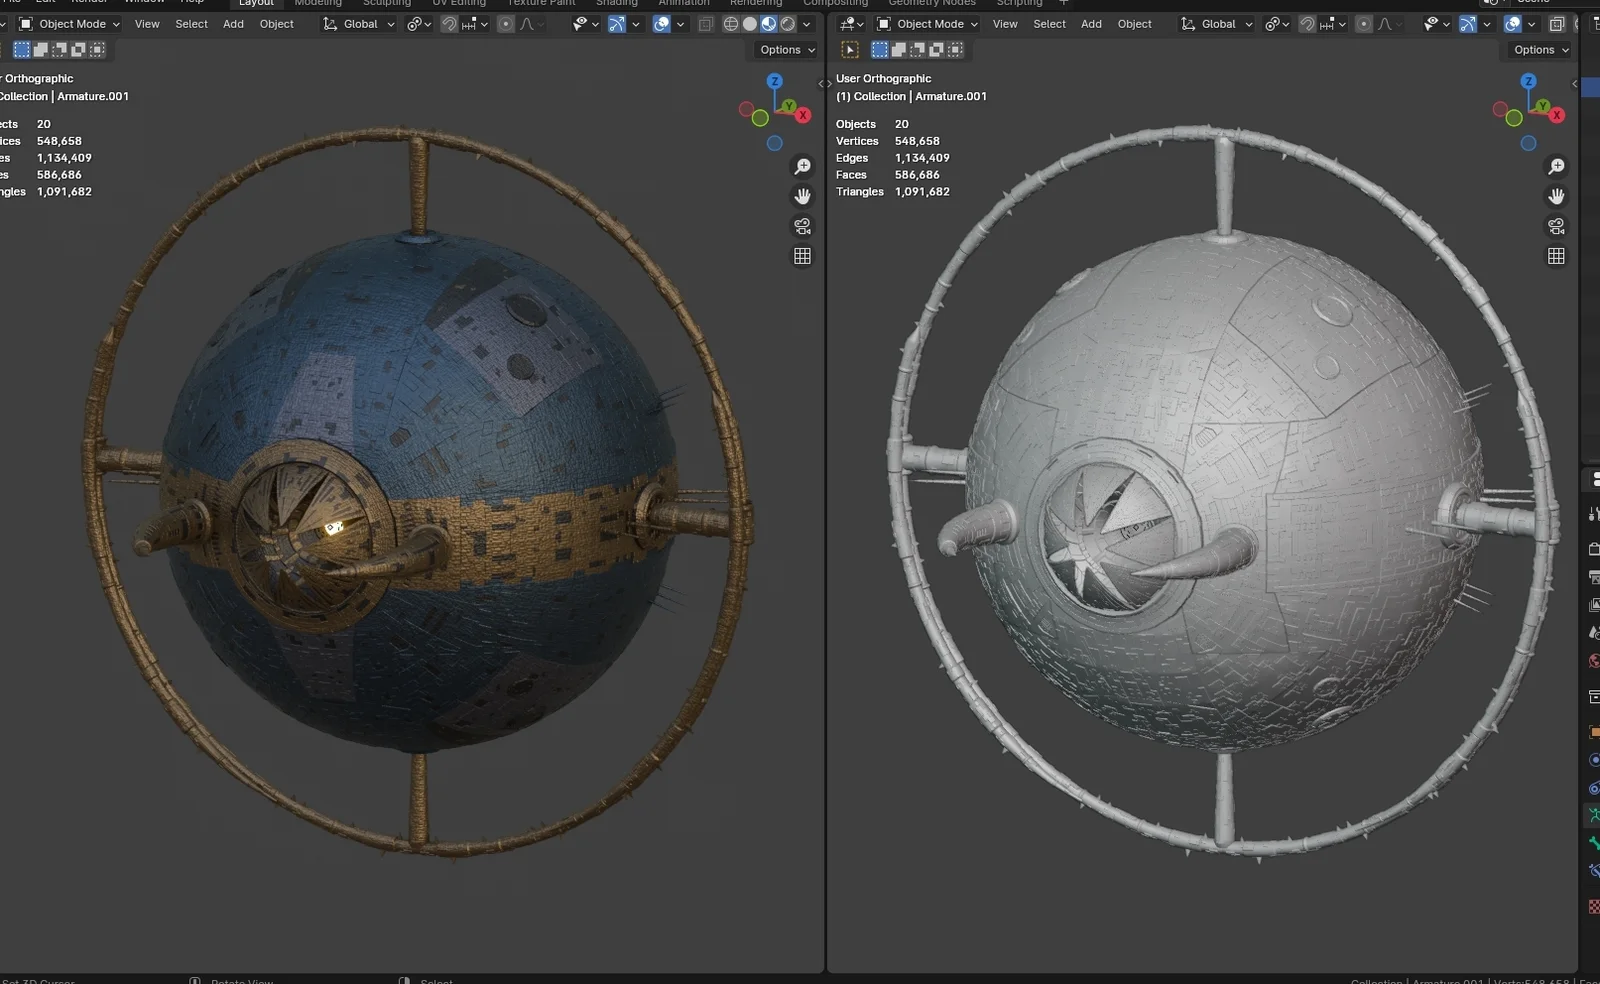Click the red X axis on left gizmo
Image resolution: width=1600 pixels, height=984 pixels.
pyautogui.click(x=803, y=115)
